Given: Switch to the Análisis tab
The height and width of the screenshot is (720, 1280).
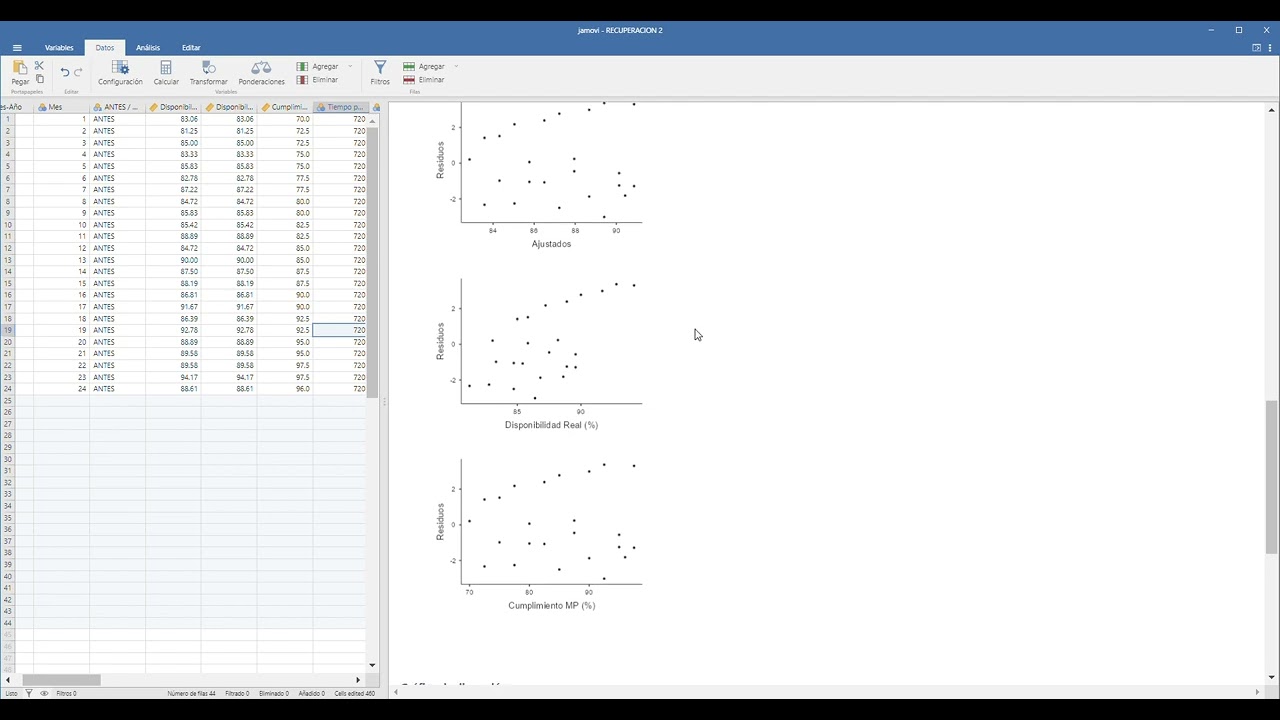Looking at the screenshot, I should click(x=148, y=48).
